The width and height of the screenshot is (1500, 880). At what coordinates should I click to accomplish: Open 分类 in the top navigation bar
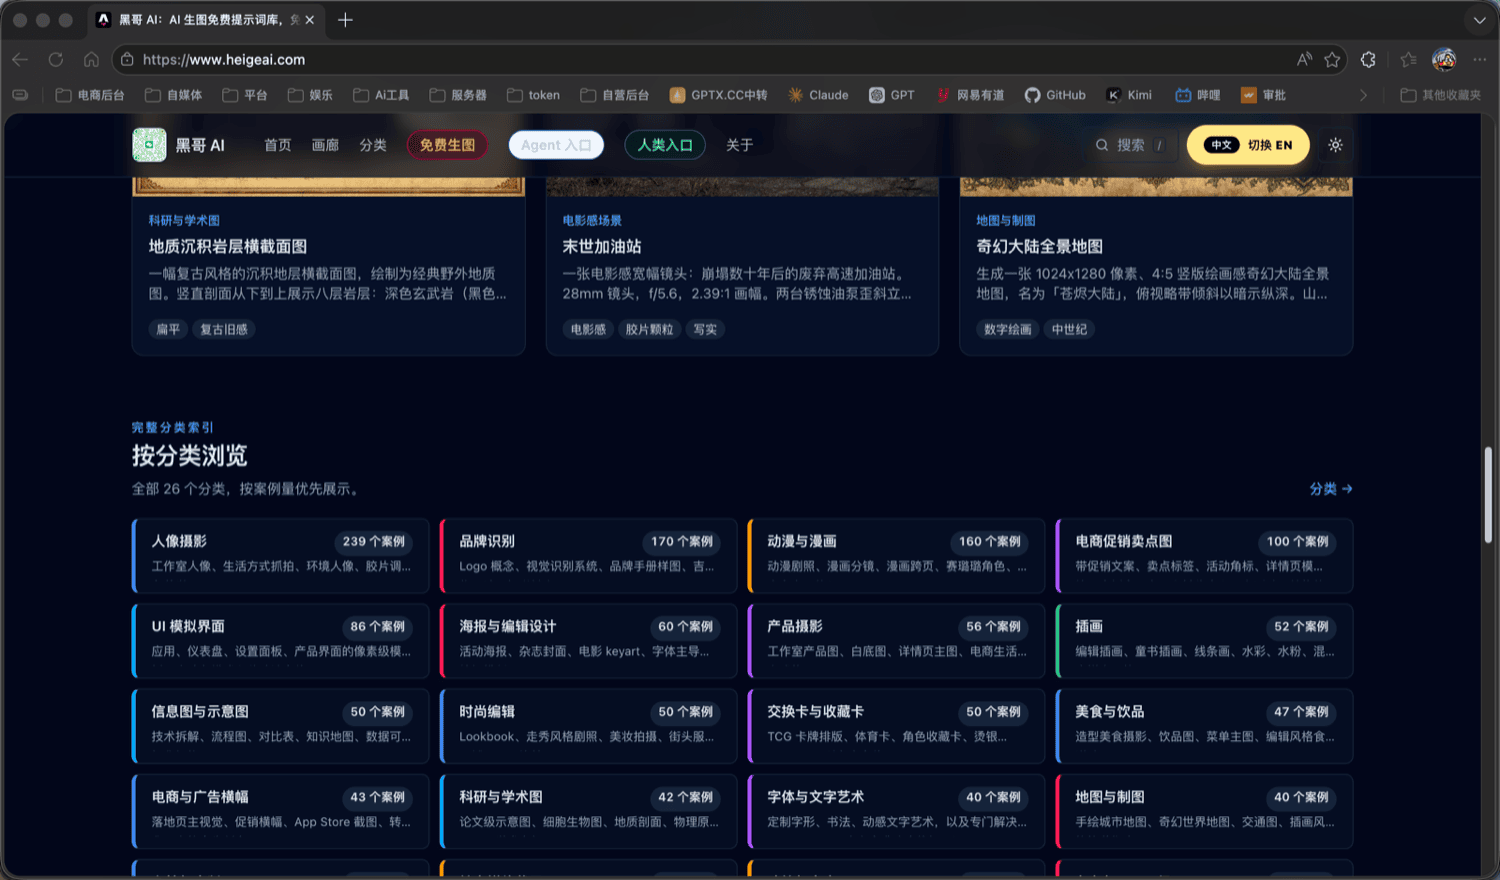click(373, 145)
